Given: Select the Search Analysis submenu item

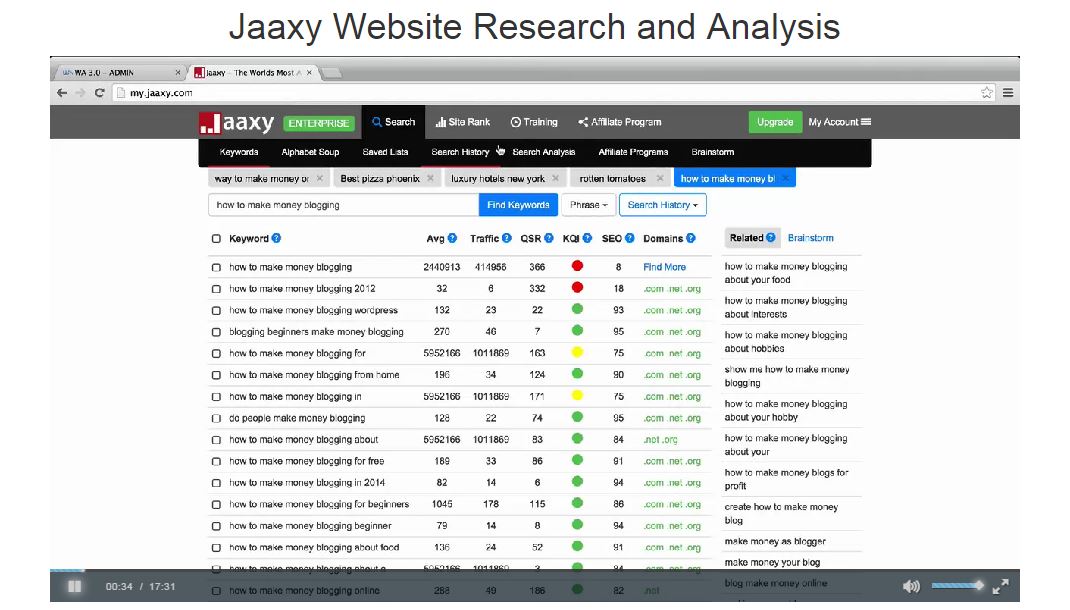Looking at the screenshot, I should (544, 152).
